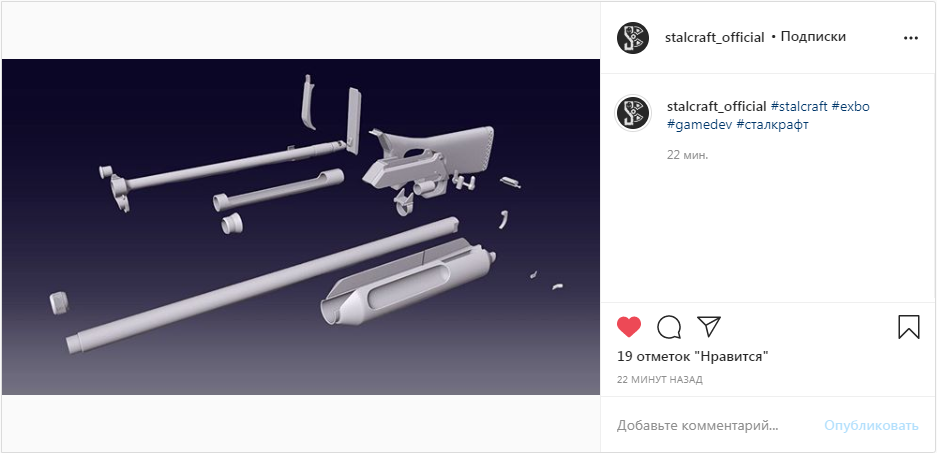Click the Опубликовать button
The height and width of the screenshot is (453, 937).
871,426
